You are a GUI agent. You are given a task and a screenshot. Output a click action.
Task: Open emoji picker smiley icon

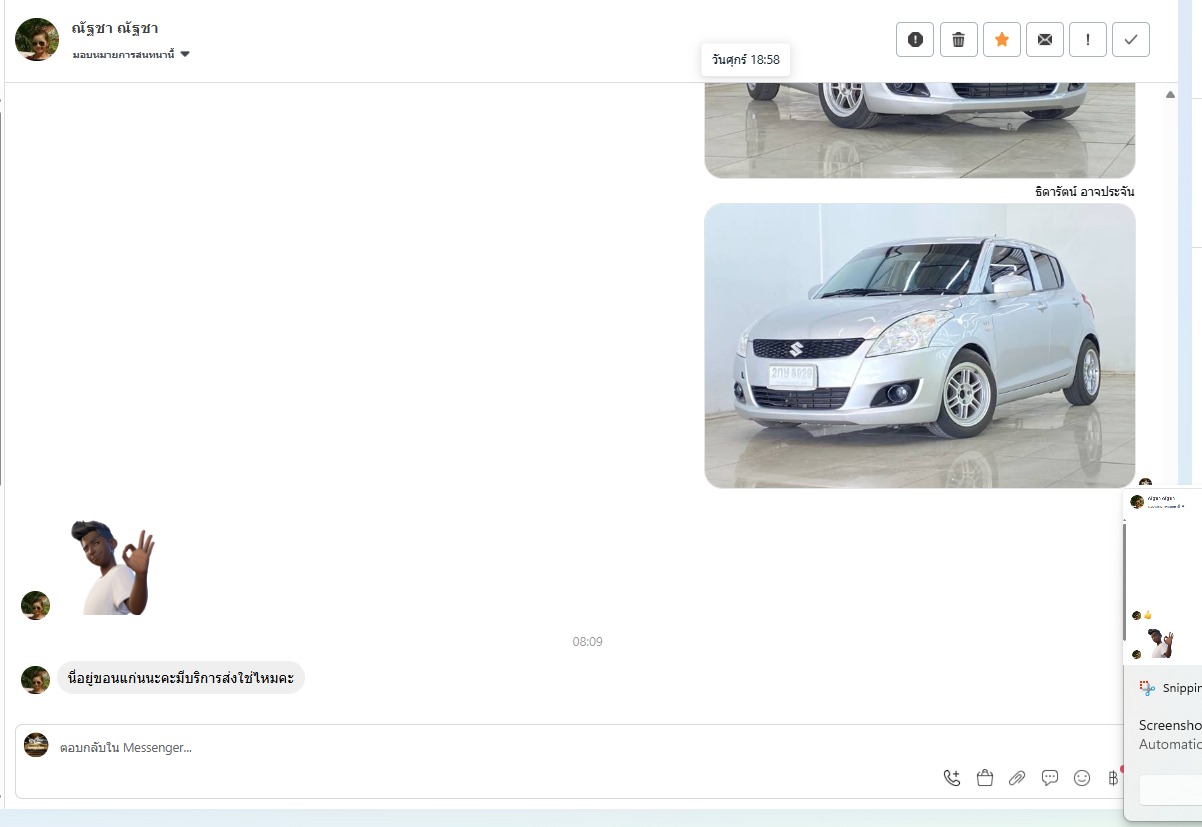[1082, 777]
